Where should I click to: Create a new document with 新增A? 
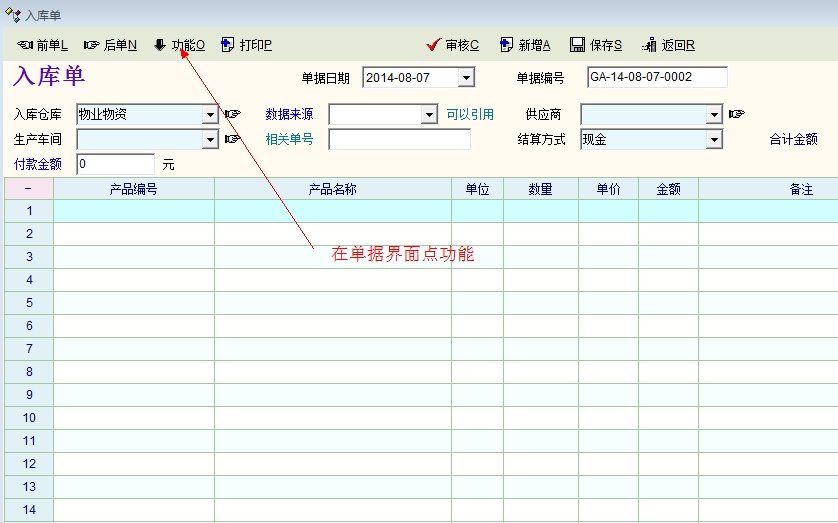pos(524,45)
